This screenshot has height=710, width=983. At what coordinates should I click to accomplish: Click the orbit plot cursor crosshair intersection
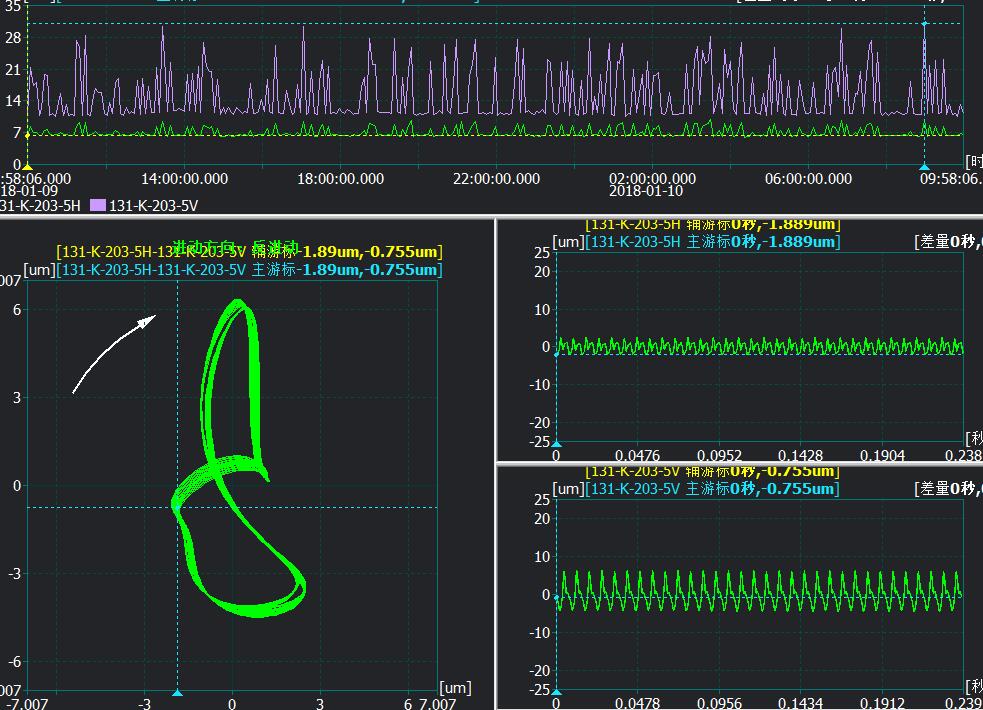coord(177,508)
